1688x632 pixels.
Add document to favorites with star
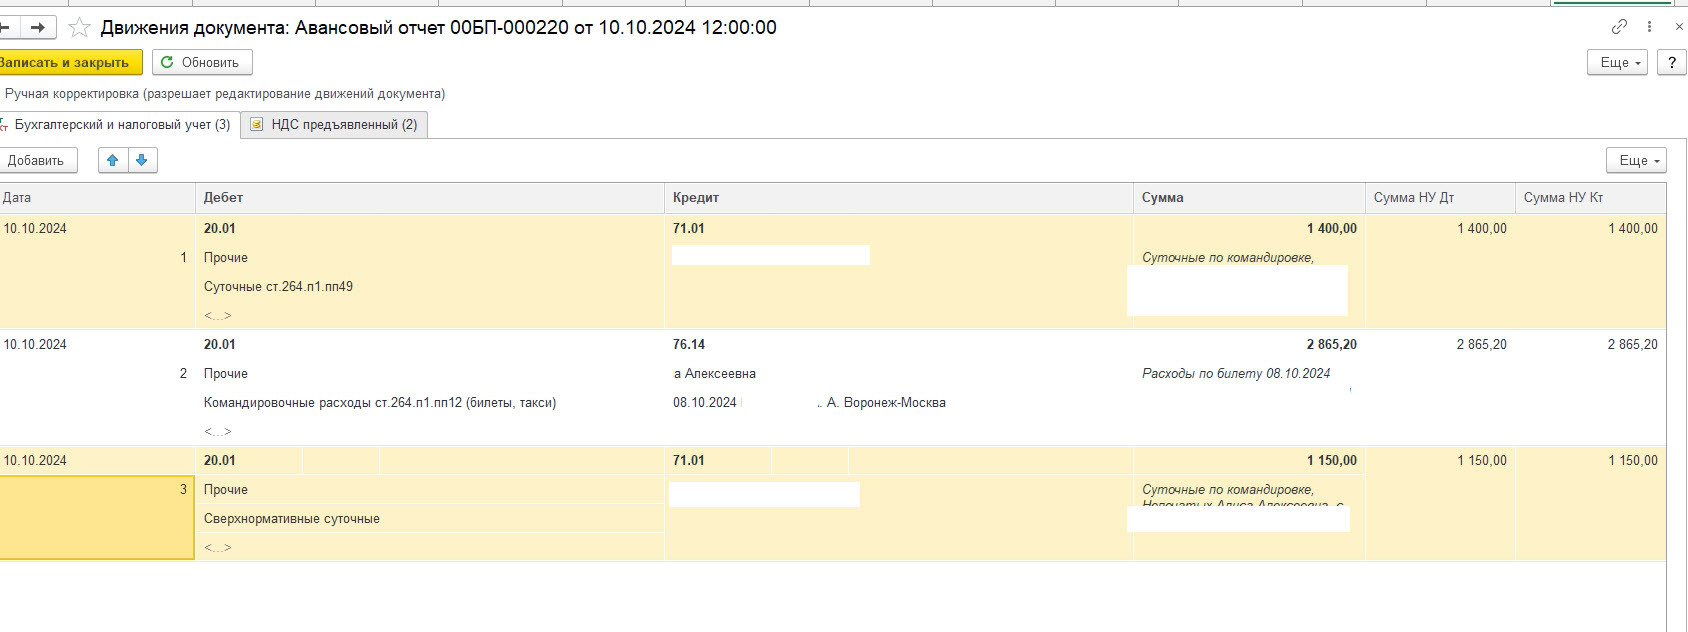click(79, 28)
